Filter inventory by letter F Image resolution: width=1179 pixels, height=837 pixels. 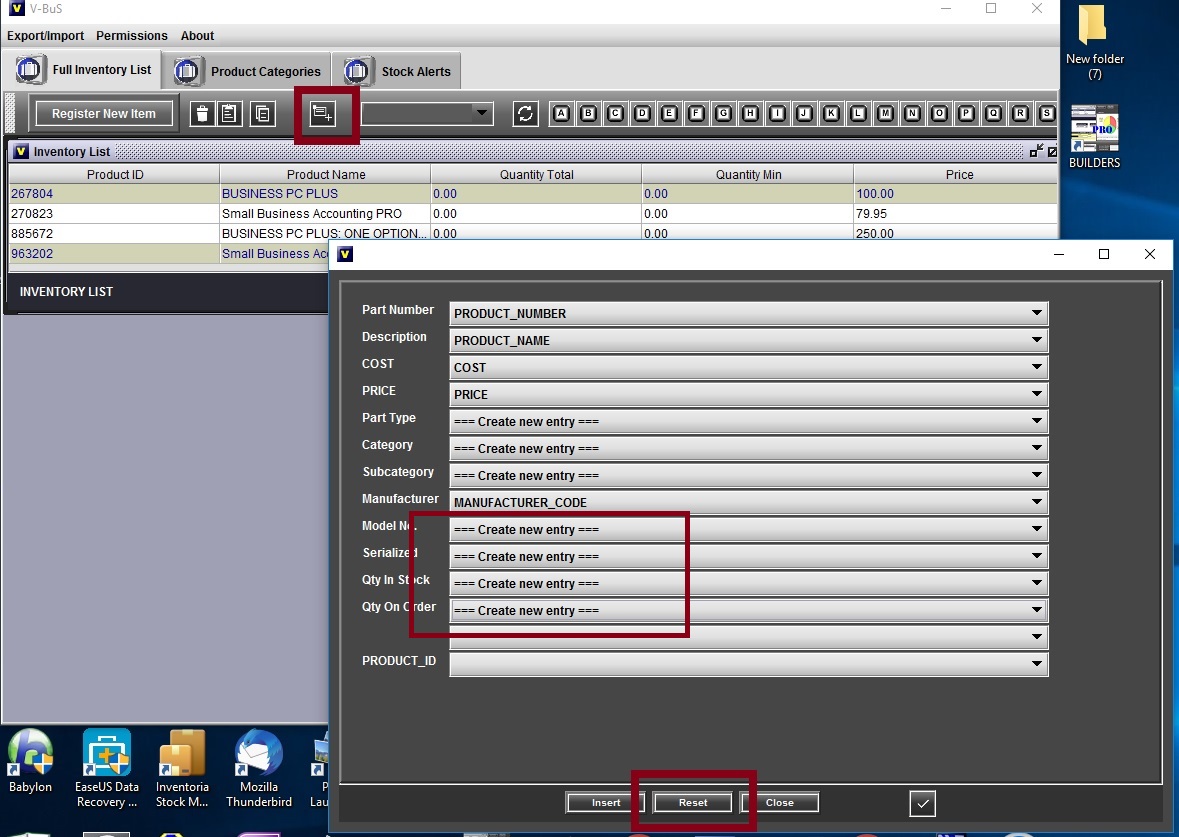pyautogui.click(x=696, y=114)
